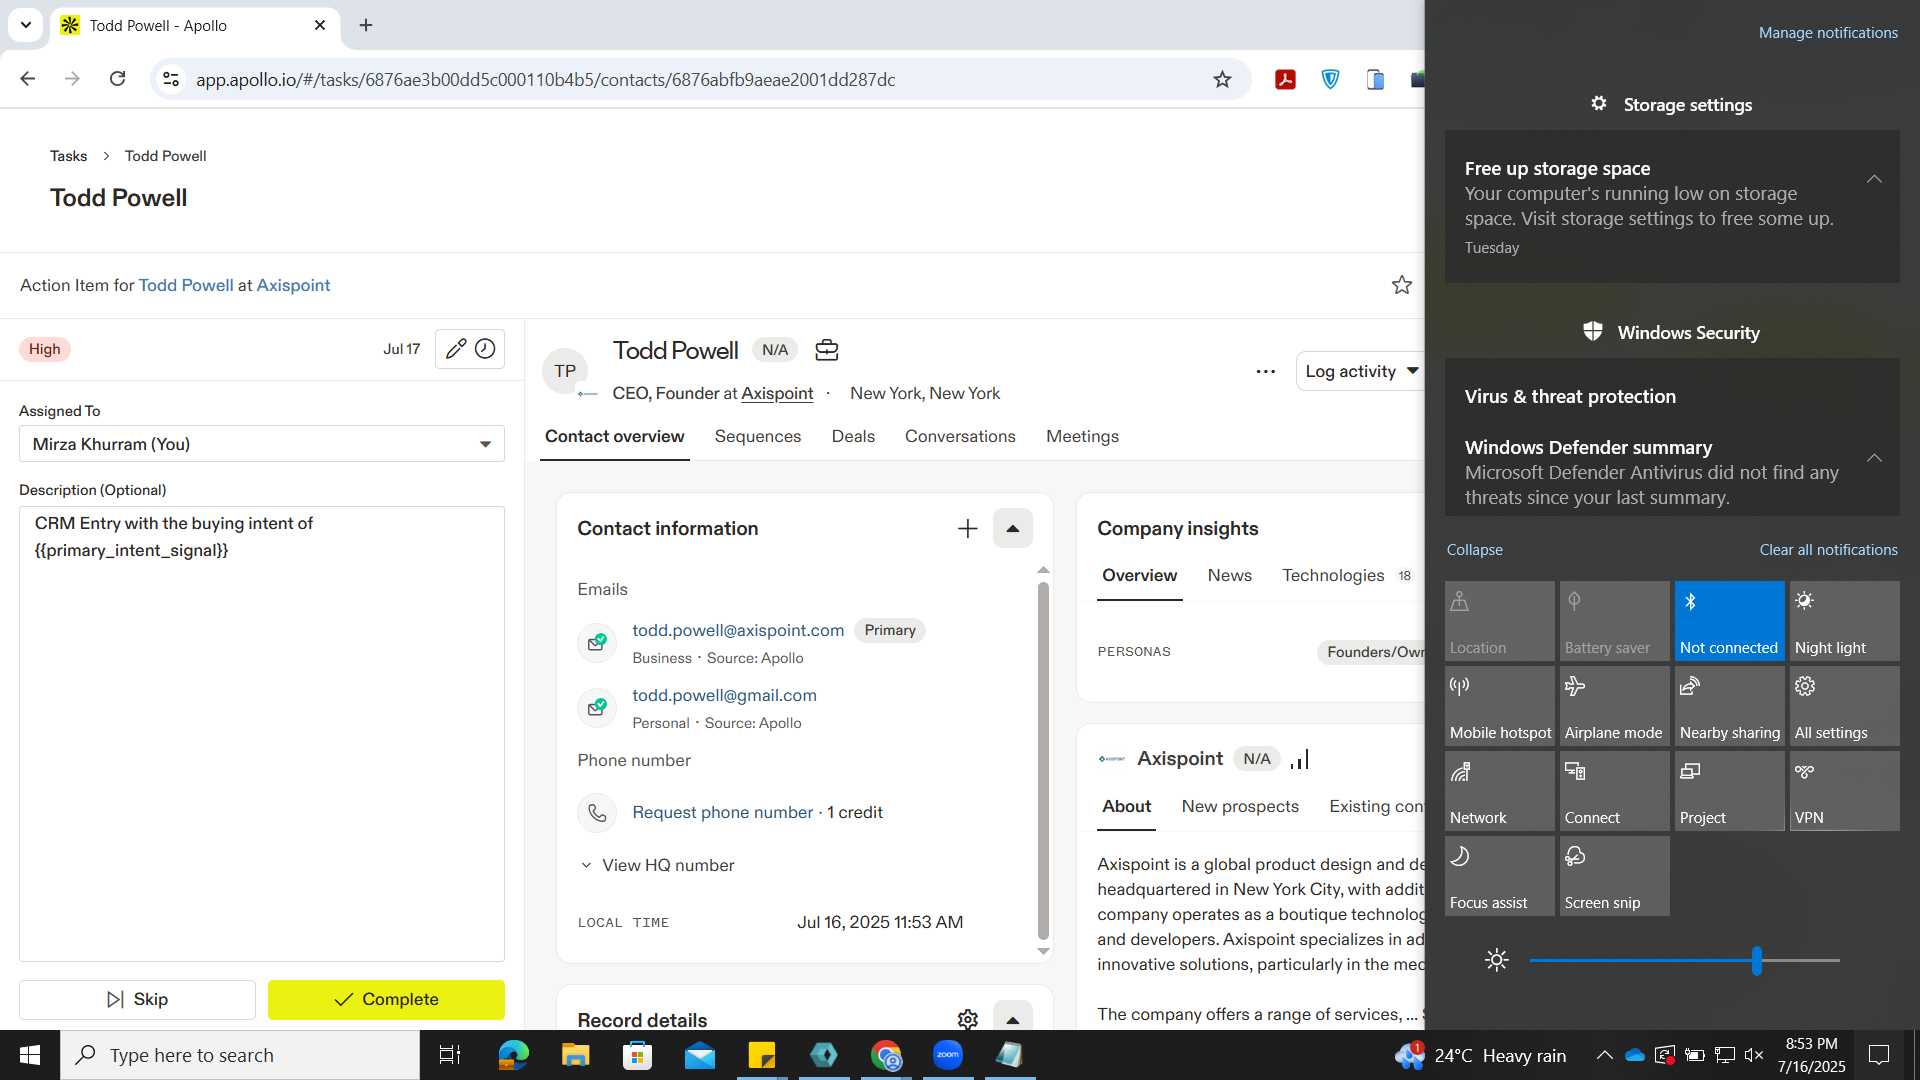Switch to the Deals tab

(853, 437)
